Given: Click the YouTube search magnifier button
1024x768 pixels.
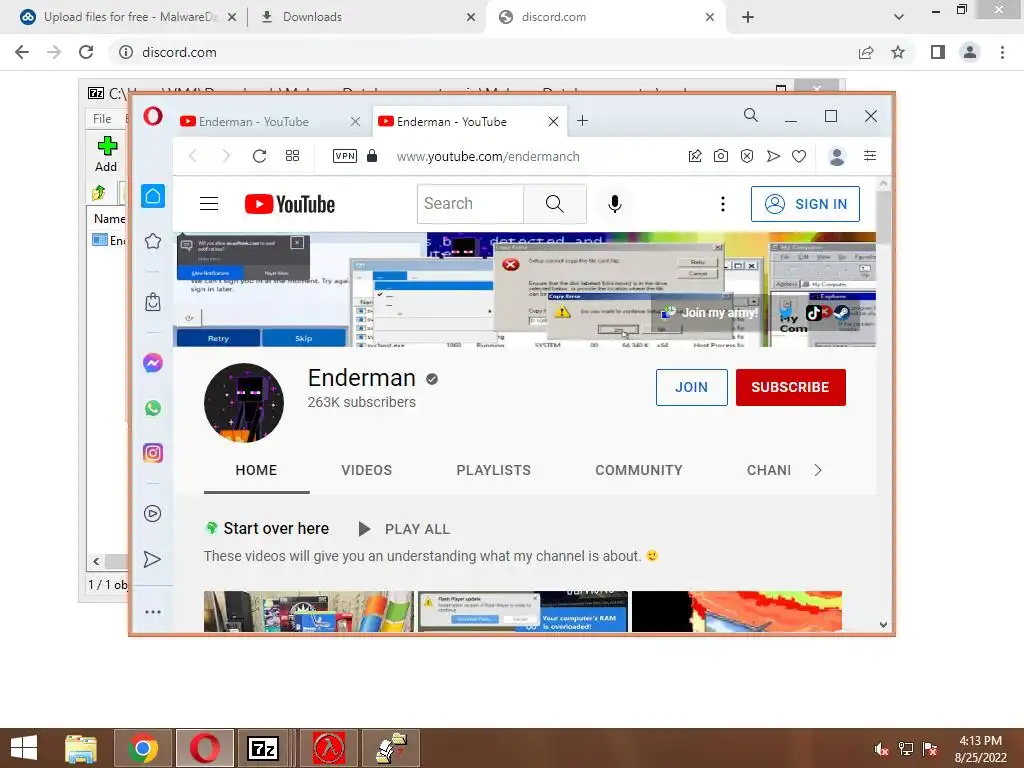Looking at the screenshot, I should pos(554,204).
